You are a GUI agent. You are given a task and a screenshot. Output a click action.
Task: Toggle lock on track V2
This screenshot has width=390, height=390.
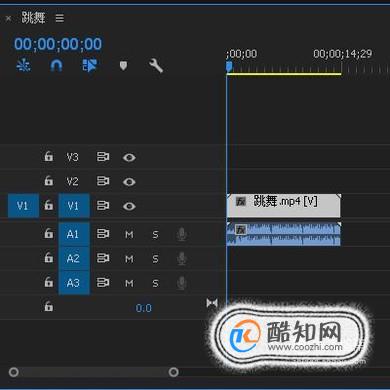tap(49, 180)
